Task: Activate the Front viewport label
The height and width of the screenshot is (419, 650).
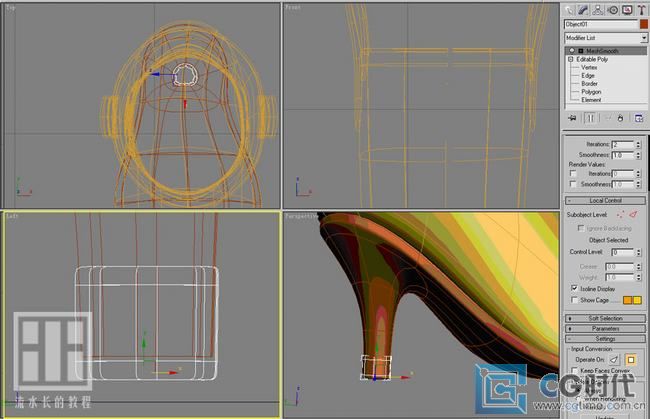Action: tap(293, 7)
